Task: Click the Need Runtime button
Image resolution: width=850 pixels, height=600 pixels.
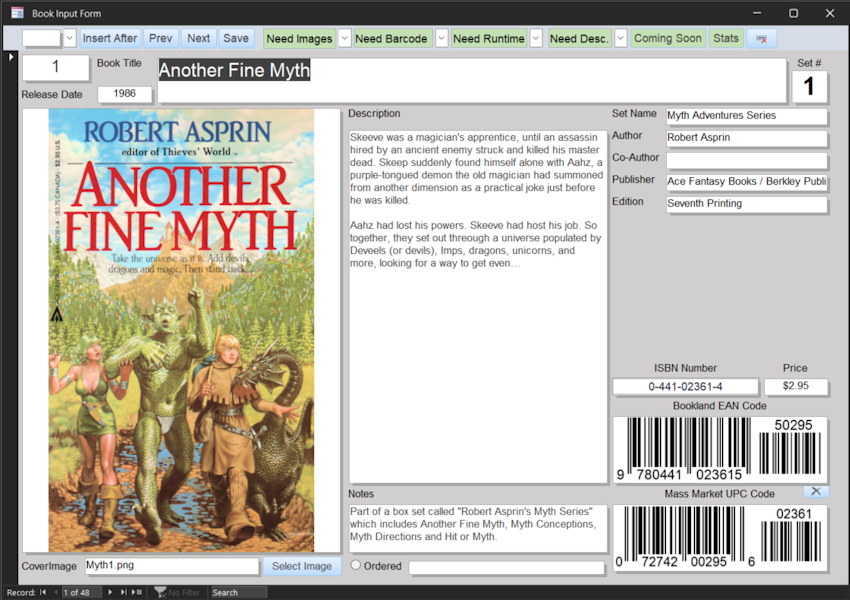Action: coord(488,38)
